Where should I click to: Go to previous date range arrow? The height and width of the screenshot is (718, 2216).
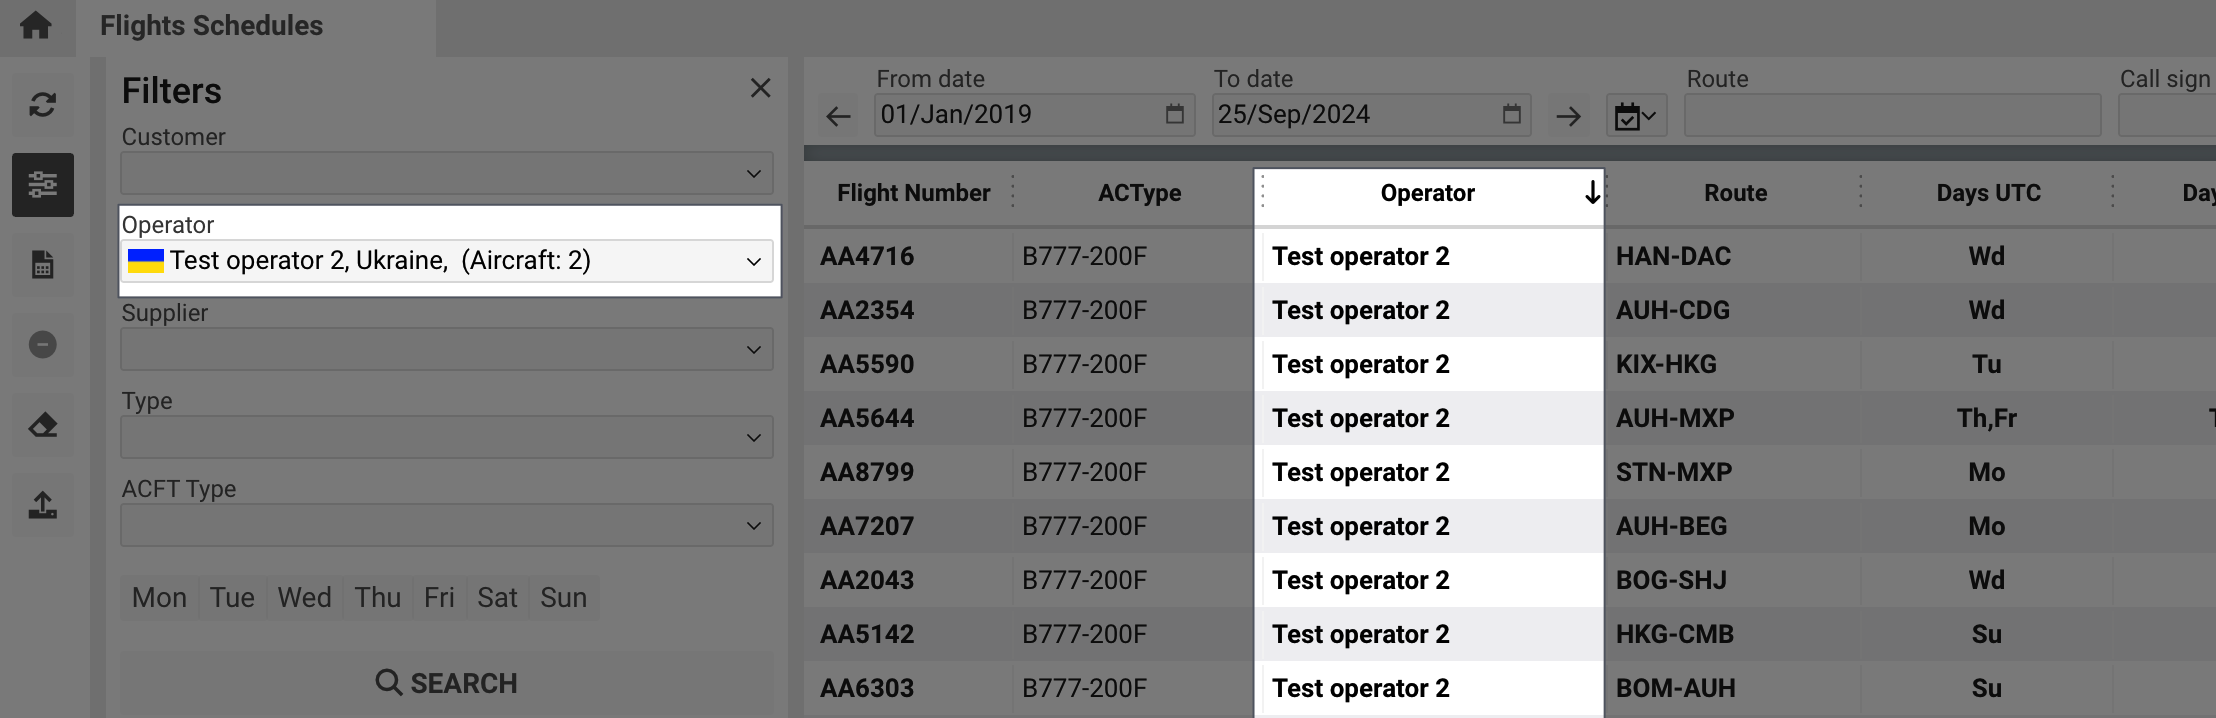click(x=838, y=116)
